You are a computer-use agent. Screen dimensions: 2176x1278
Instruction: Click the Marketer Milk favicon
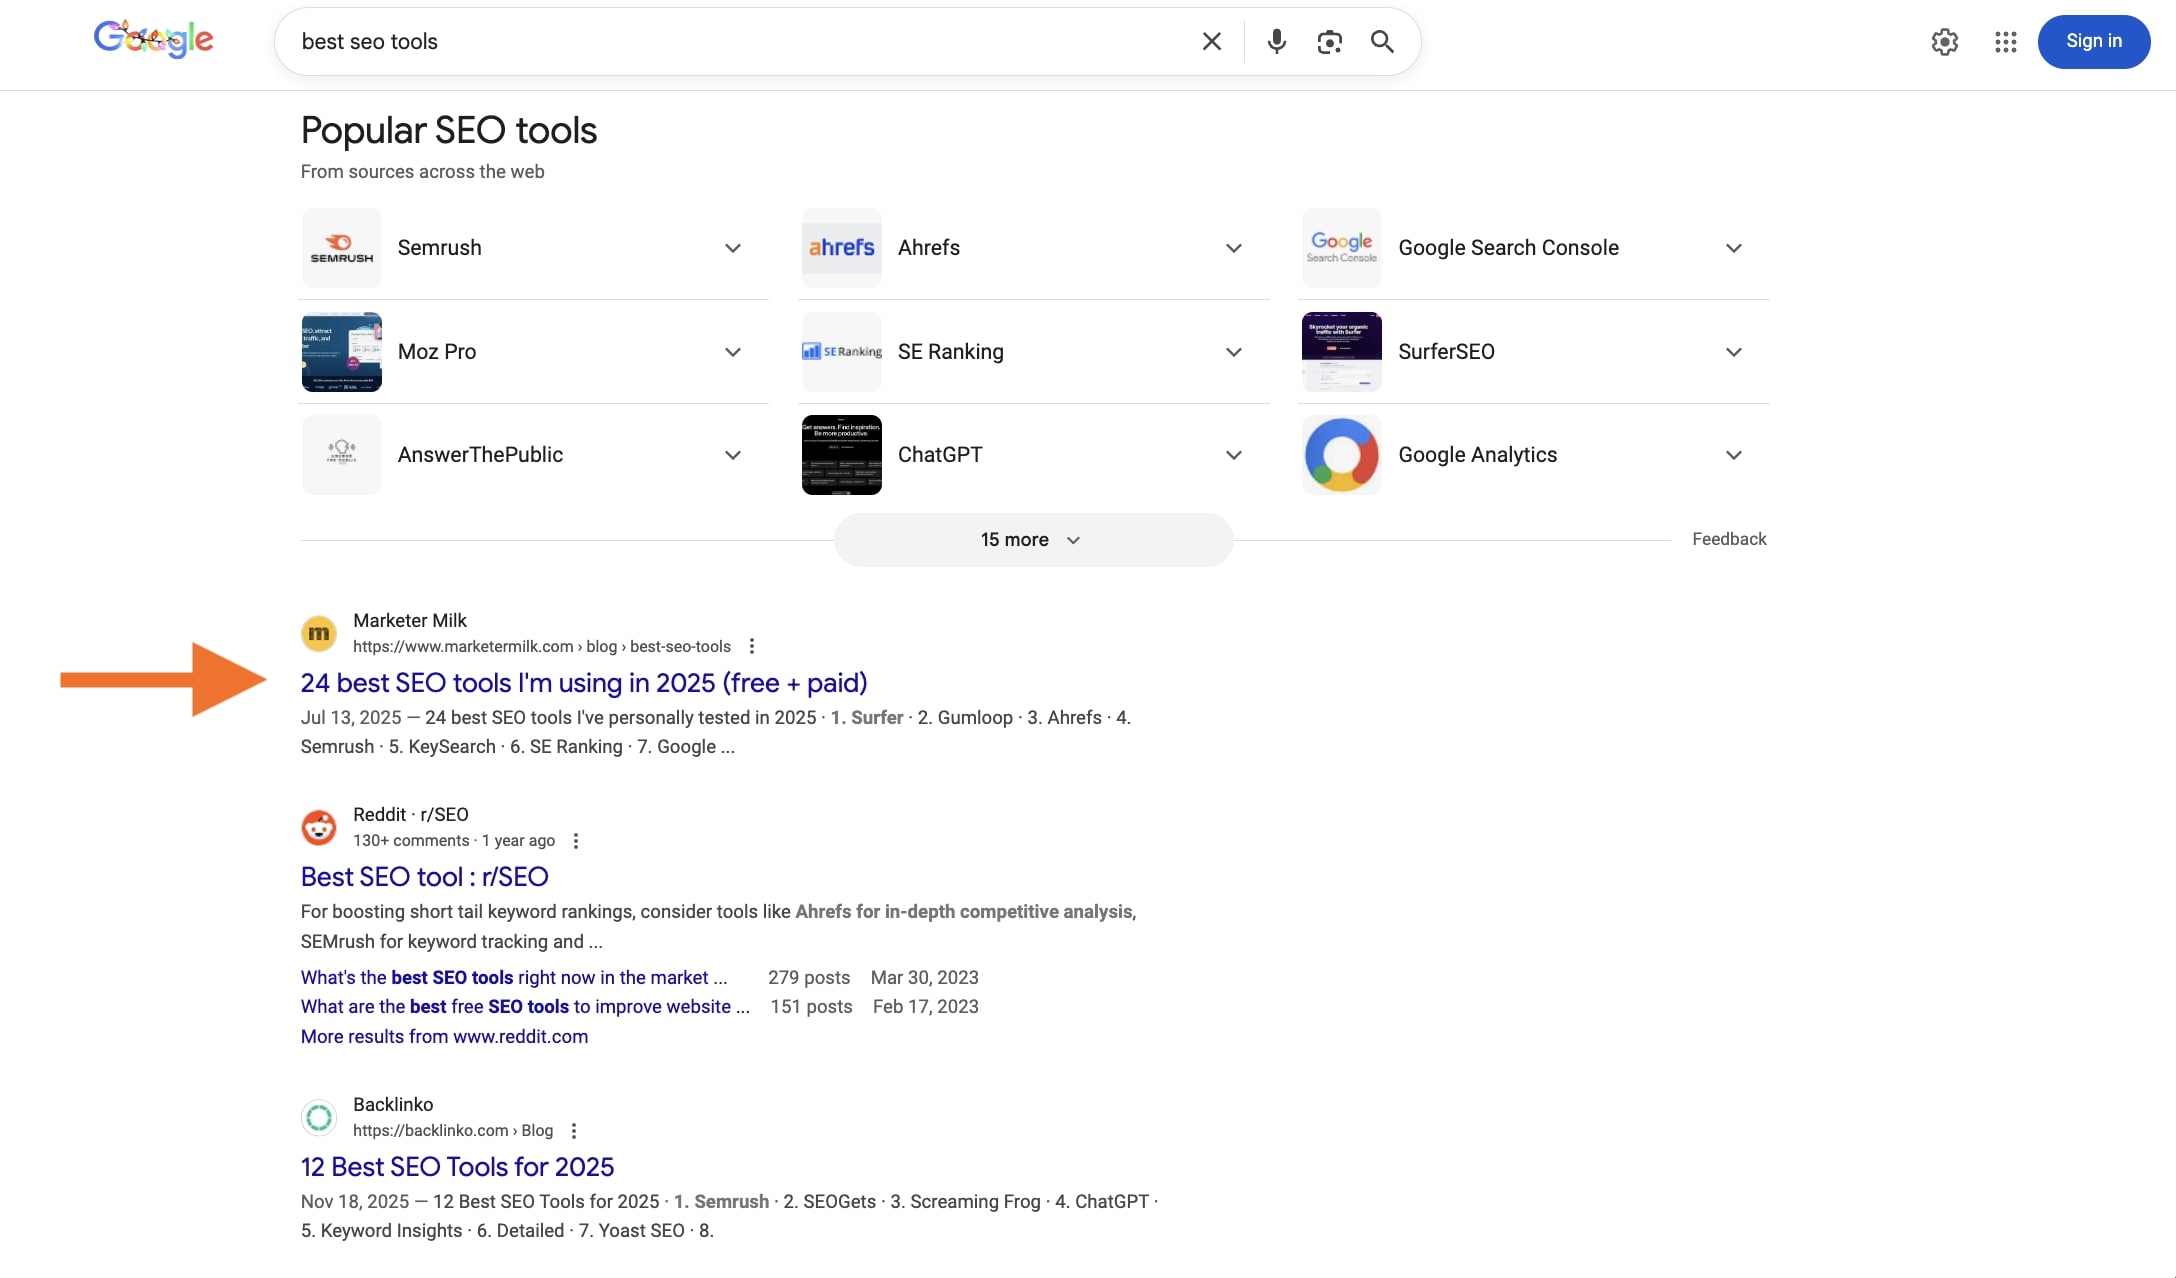pos(318,633)
